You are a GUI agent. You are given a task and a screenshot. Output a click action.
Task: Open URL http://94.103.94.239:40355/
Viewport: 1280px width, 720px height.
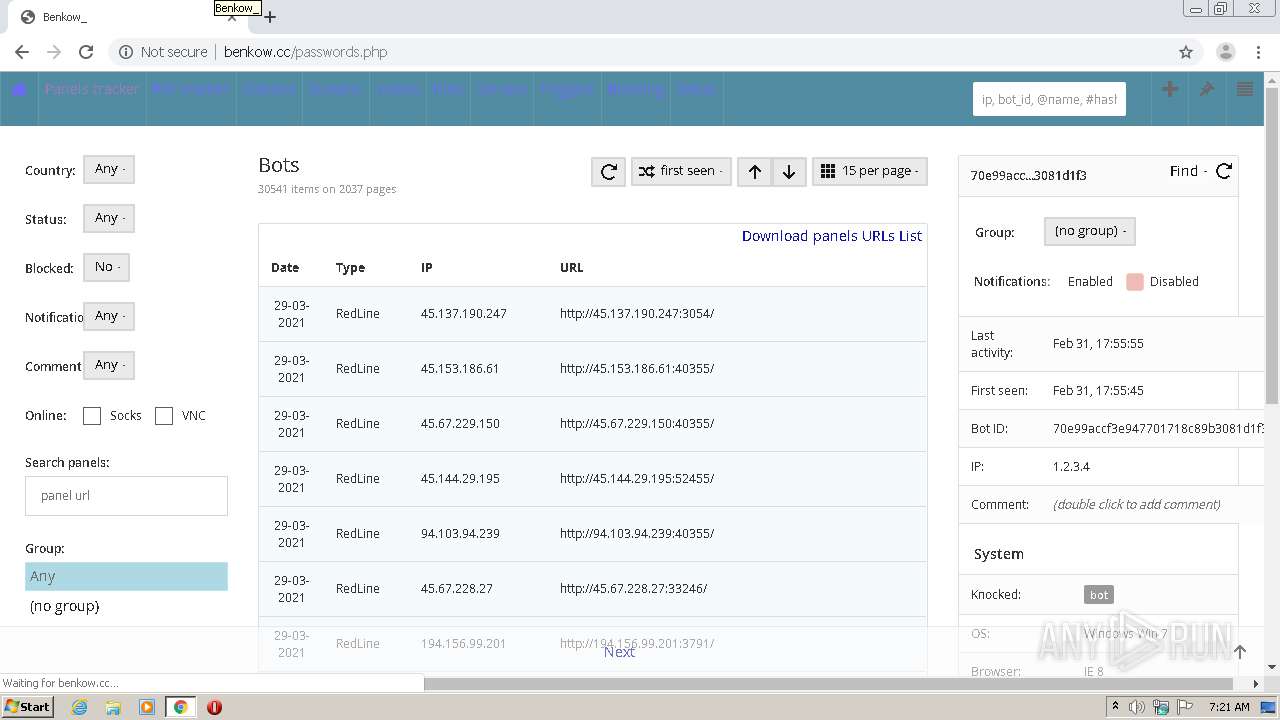pyautogui.click(x=637, y=533)
